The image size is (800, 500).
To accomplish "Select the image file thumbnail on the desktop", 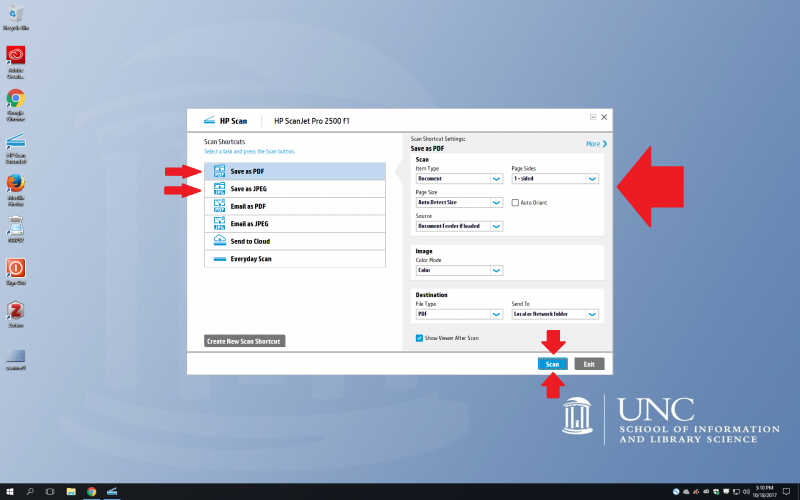I will (x=15, y=359).
